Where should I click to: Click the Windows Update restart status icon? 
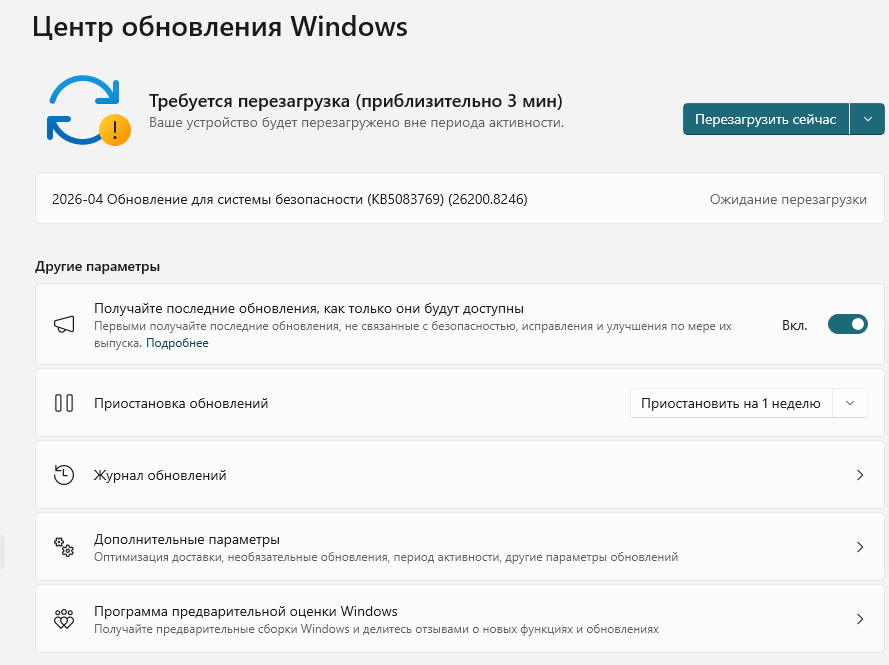point(88,111)
